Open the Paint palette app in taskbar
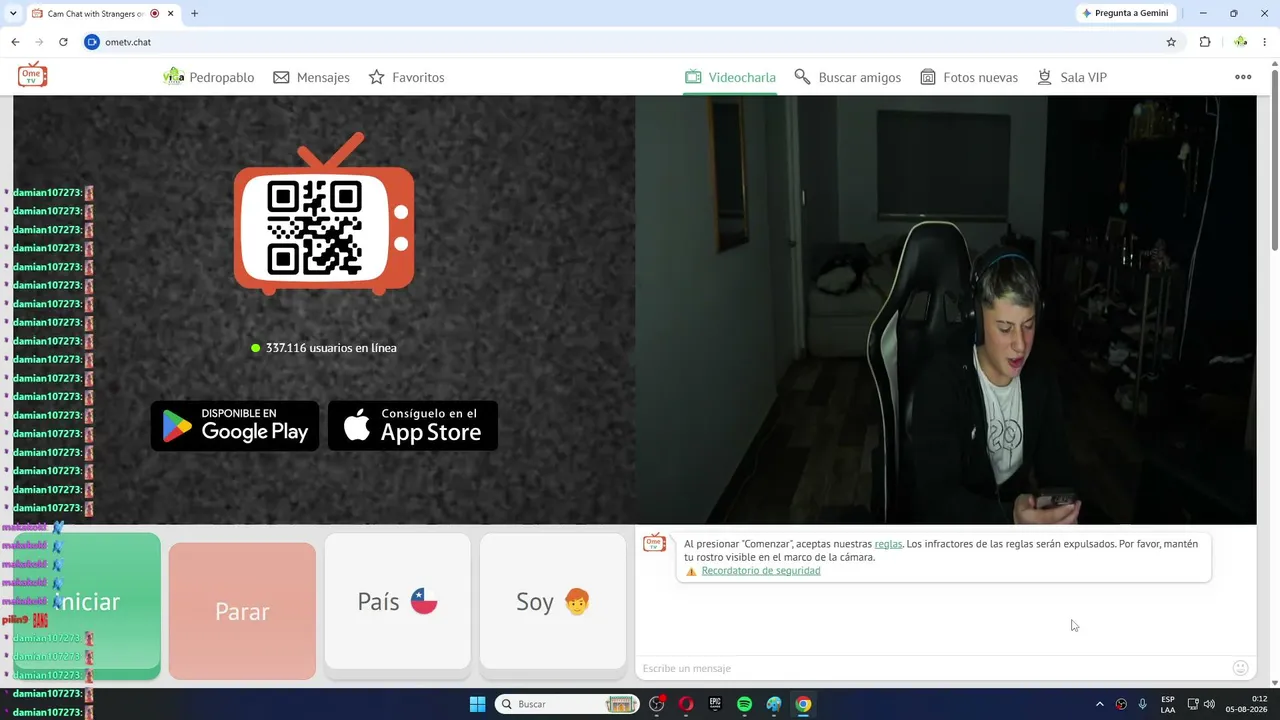 [x=774, y=704]
